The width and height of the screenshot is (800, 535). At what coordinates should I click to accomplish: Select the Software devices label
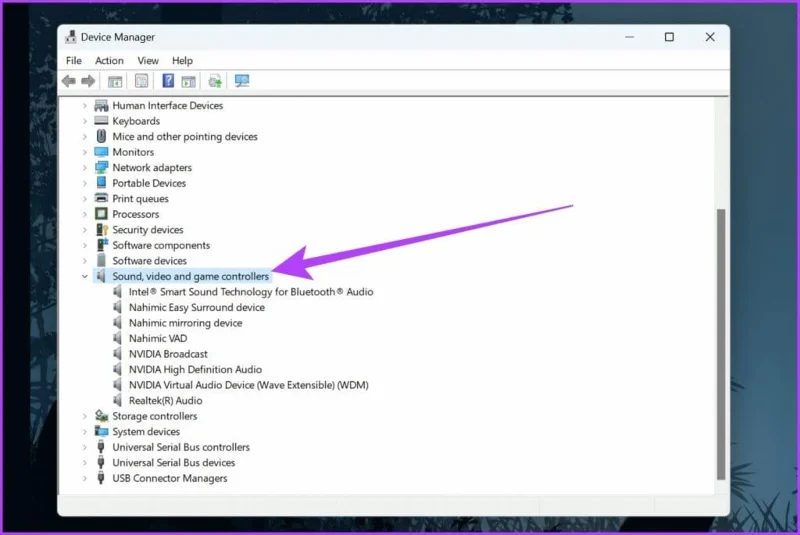click(149, 261)
